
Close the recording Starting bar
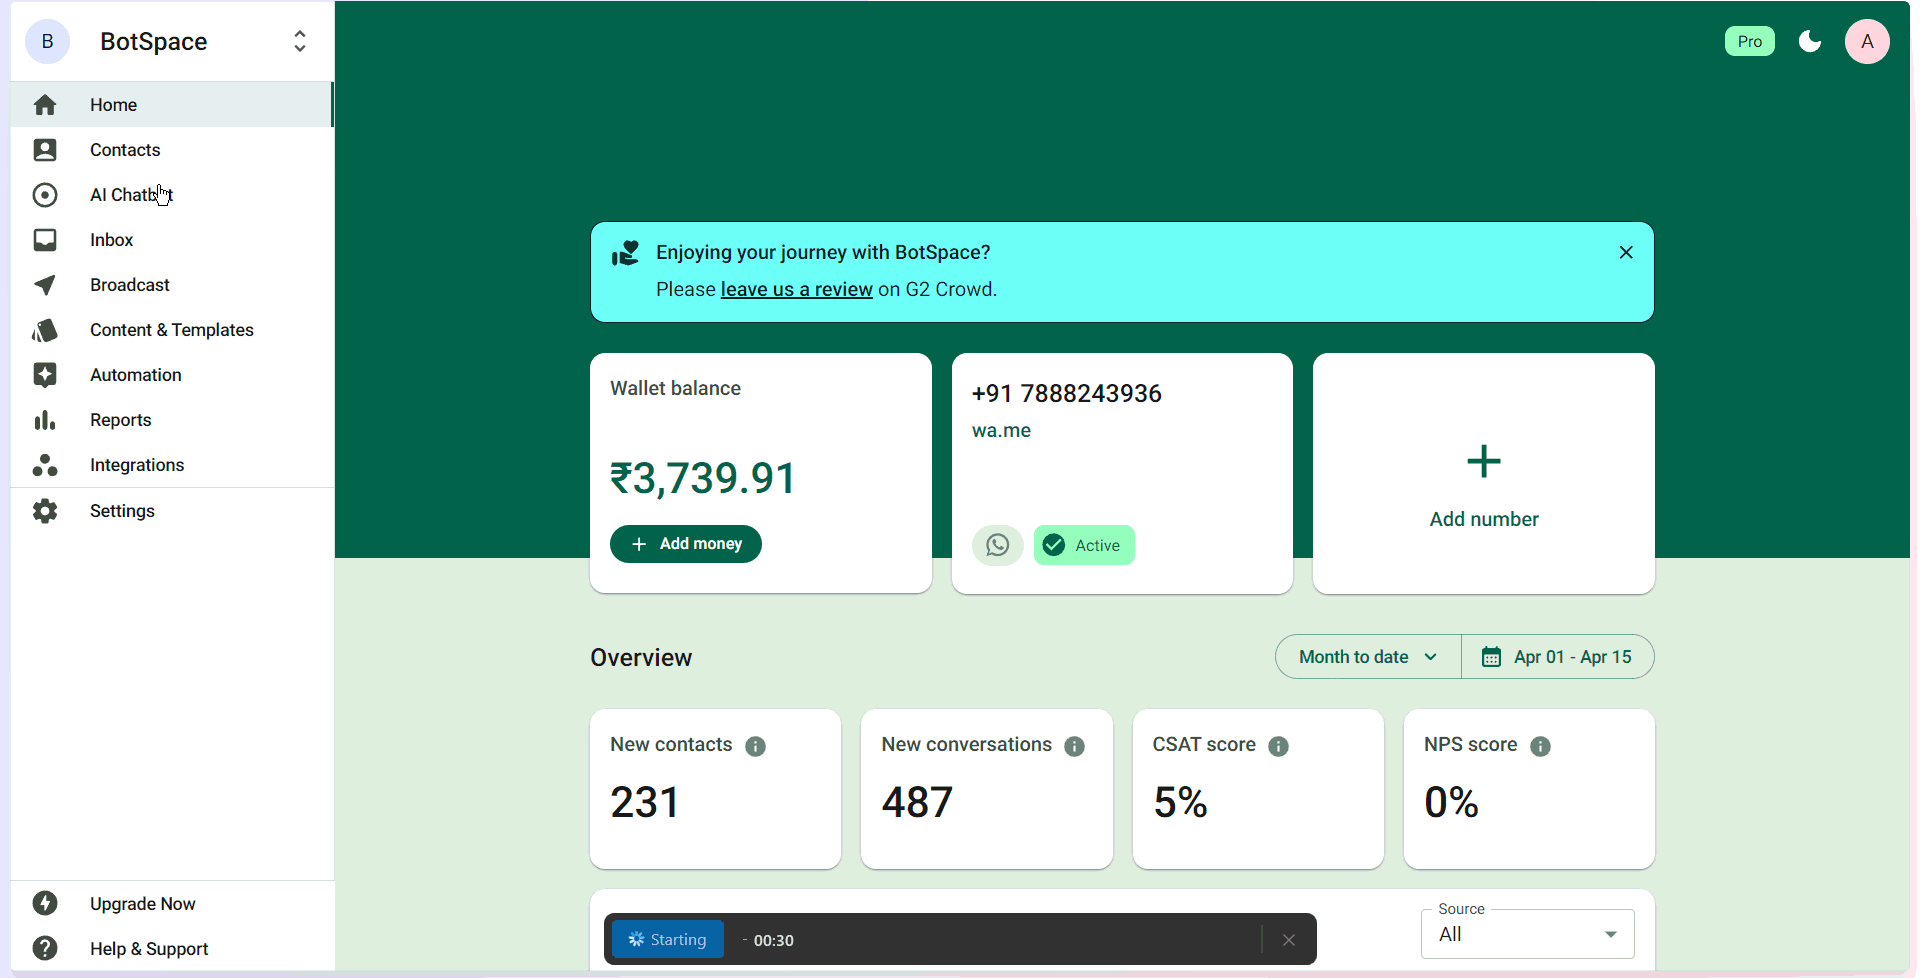coord(1289,940)
